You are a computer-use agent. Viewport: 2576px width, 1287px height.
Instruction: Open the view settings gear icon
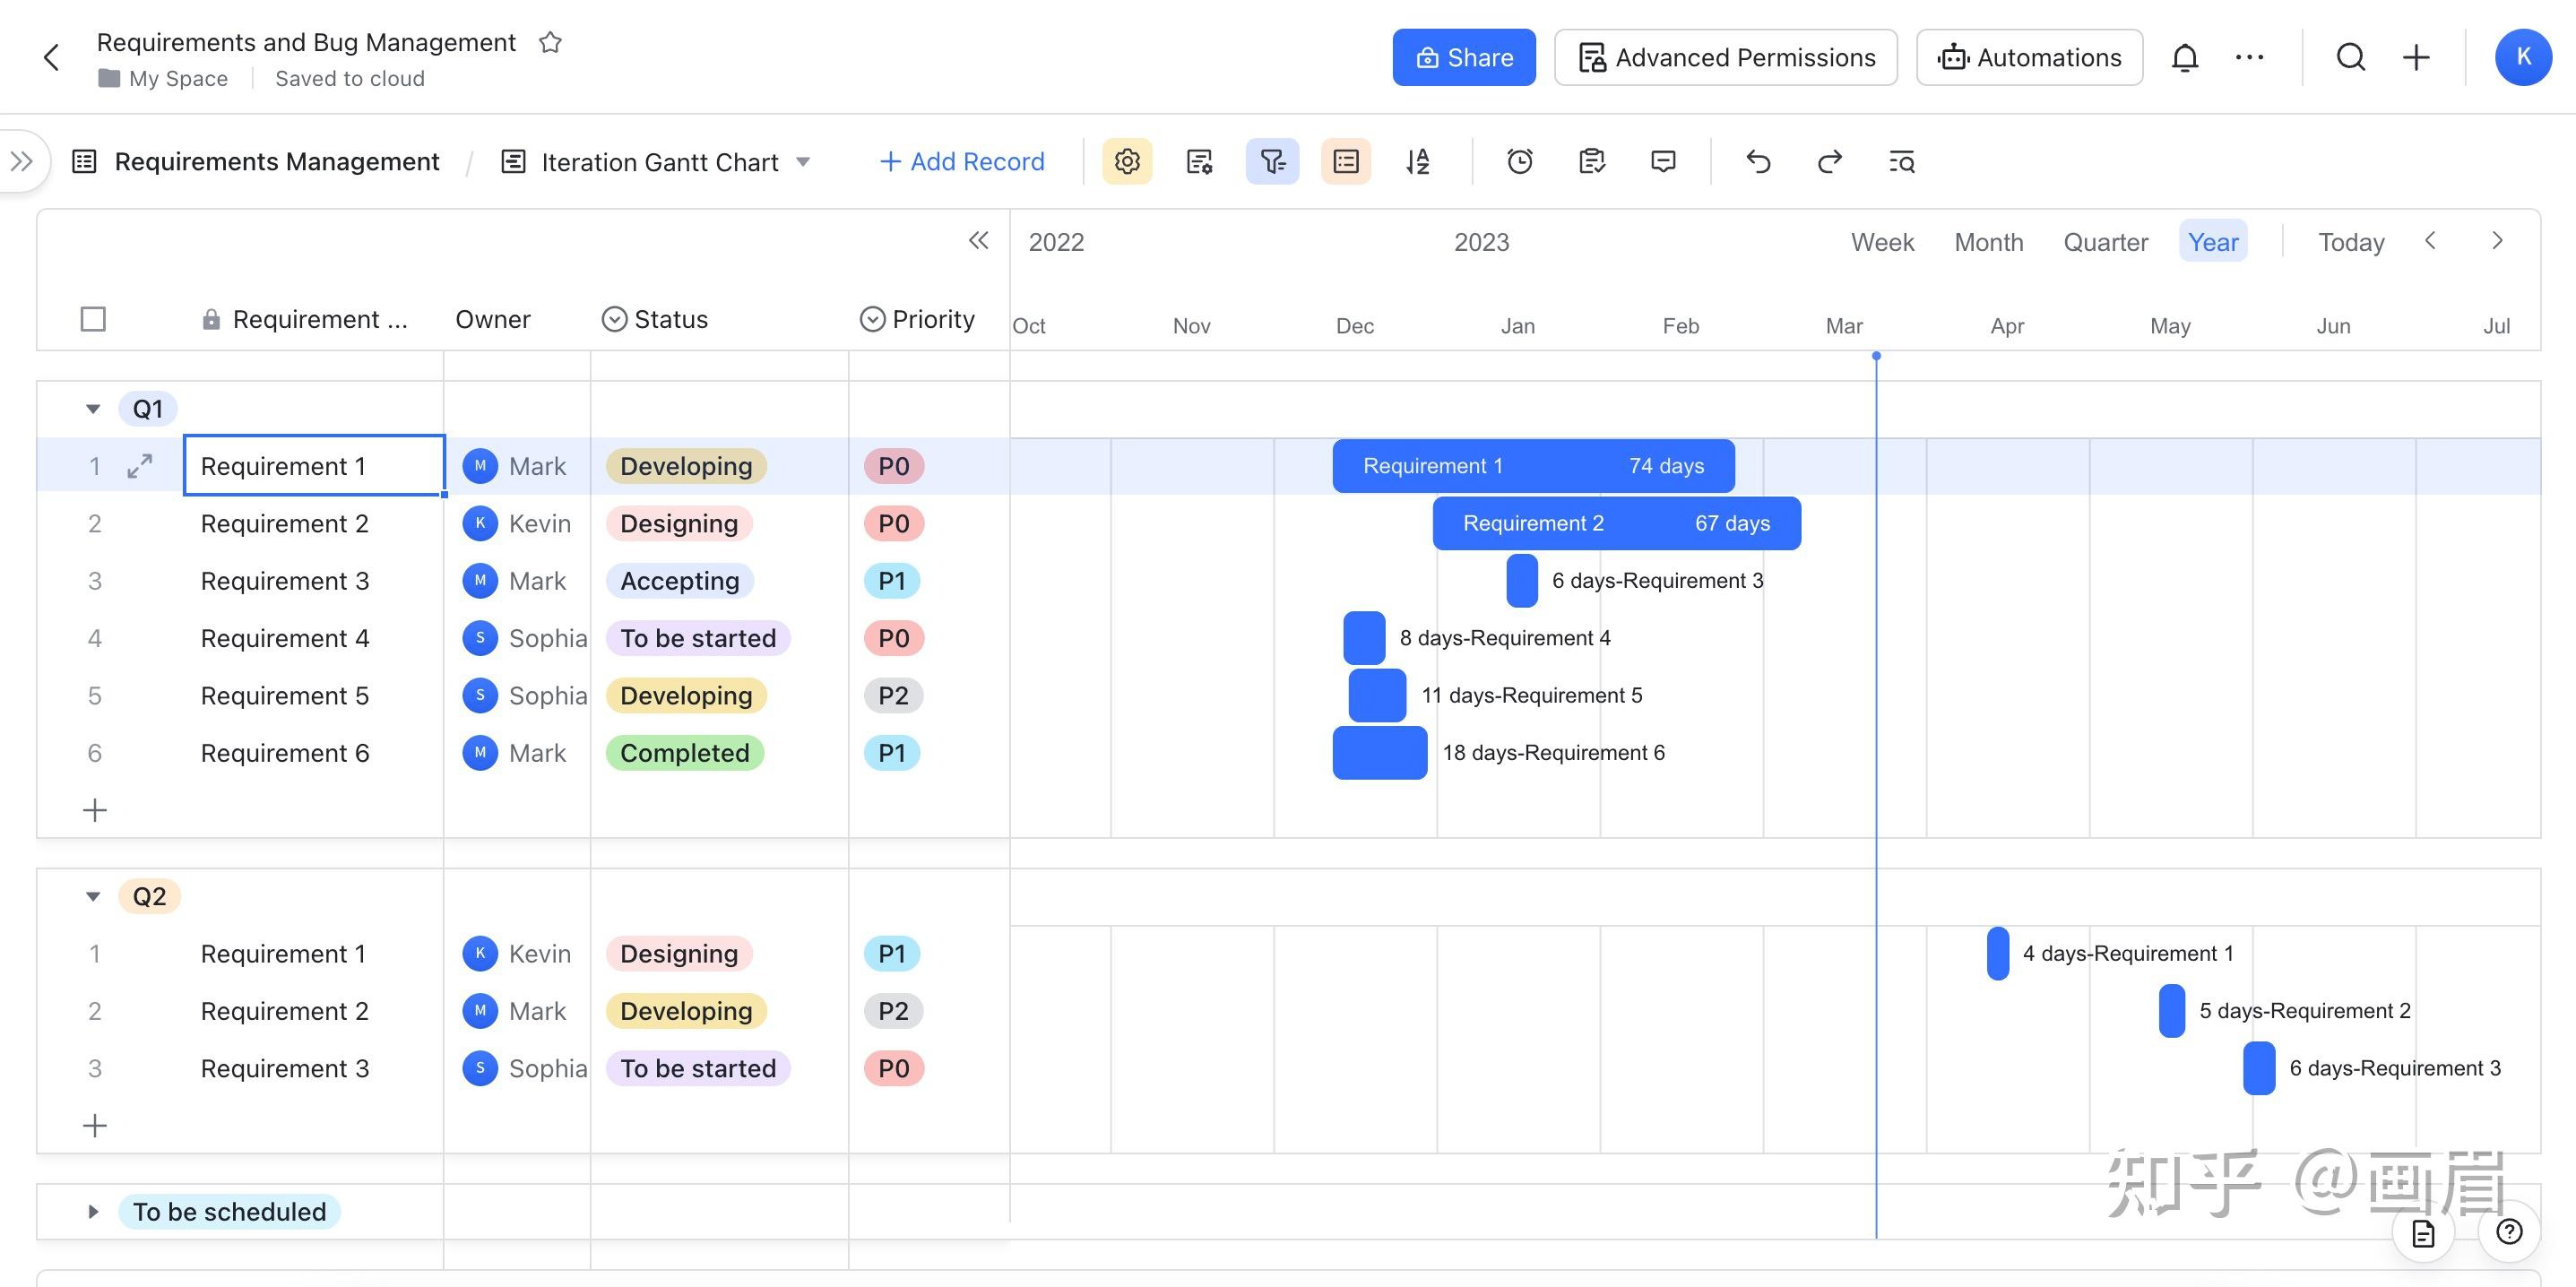1127,161
